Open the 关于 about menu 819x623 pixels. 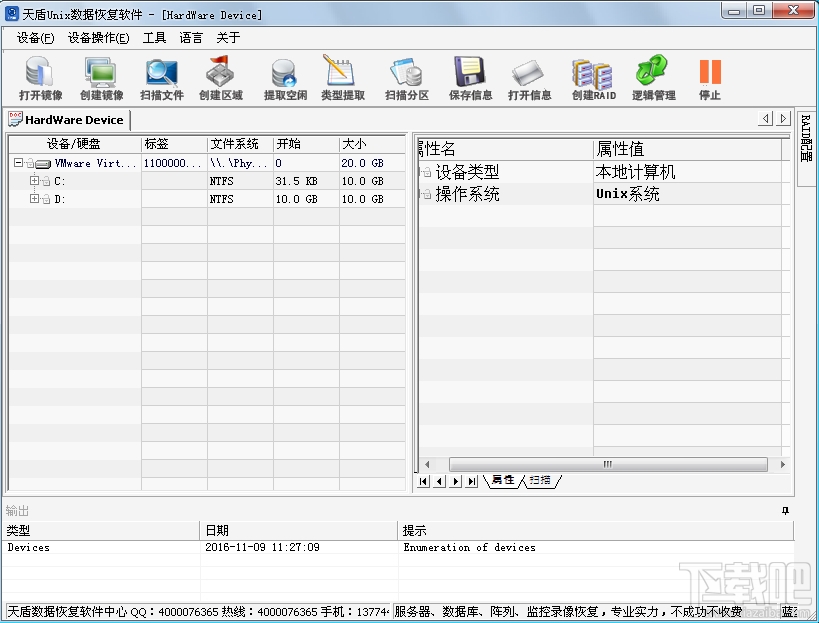(228, 38)
